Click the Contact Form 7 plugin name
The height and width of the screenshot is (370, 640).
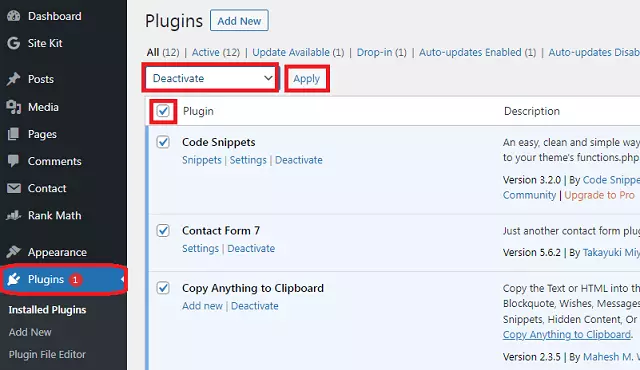pyautogui.click(x=221, y=230)
